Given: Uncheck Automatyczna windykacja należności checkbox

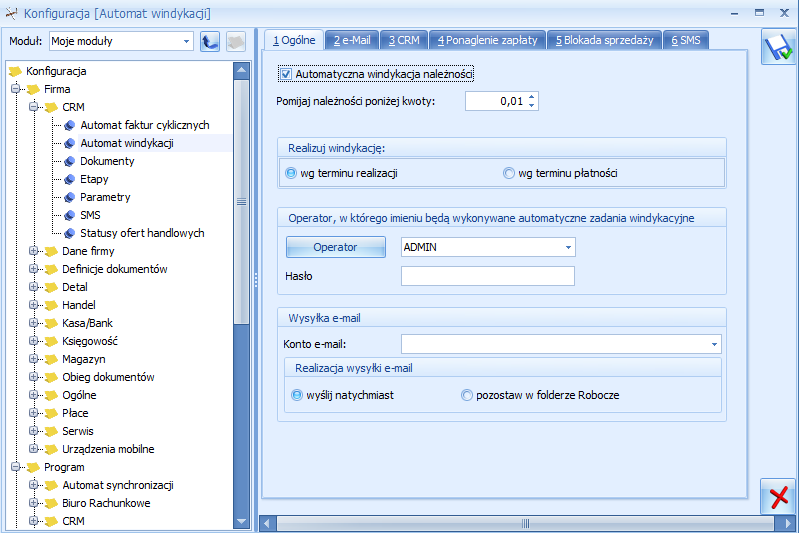Looking at the screenshot, I should coord(286,74).
